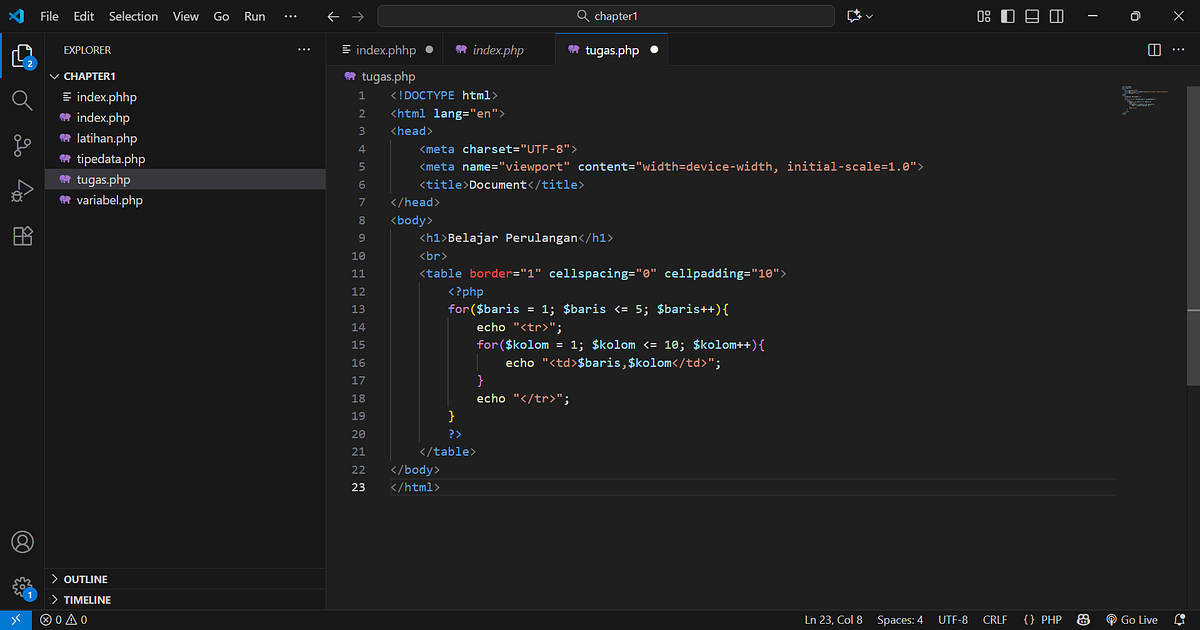Change UTF-8 file encoding
1200x630 pixels.
click(x=953, y=620)
